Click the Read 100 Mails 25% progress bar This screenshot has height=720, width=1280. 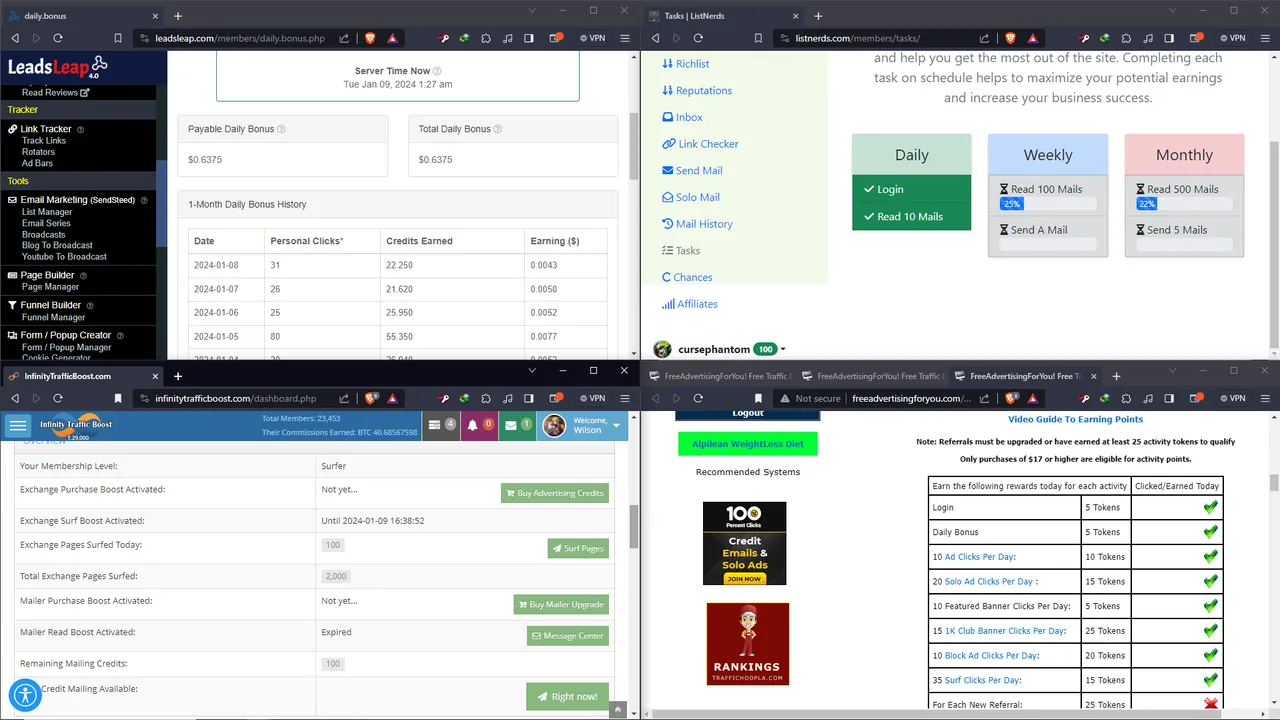(1048, 204)
